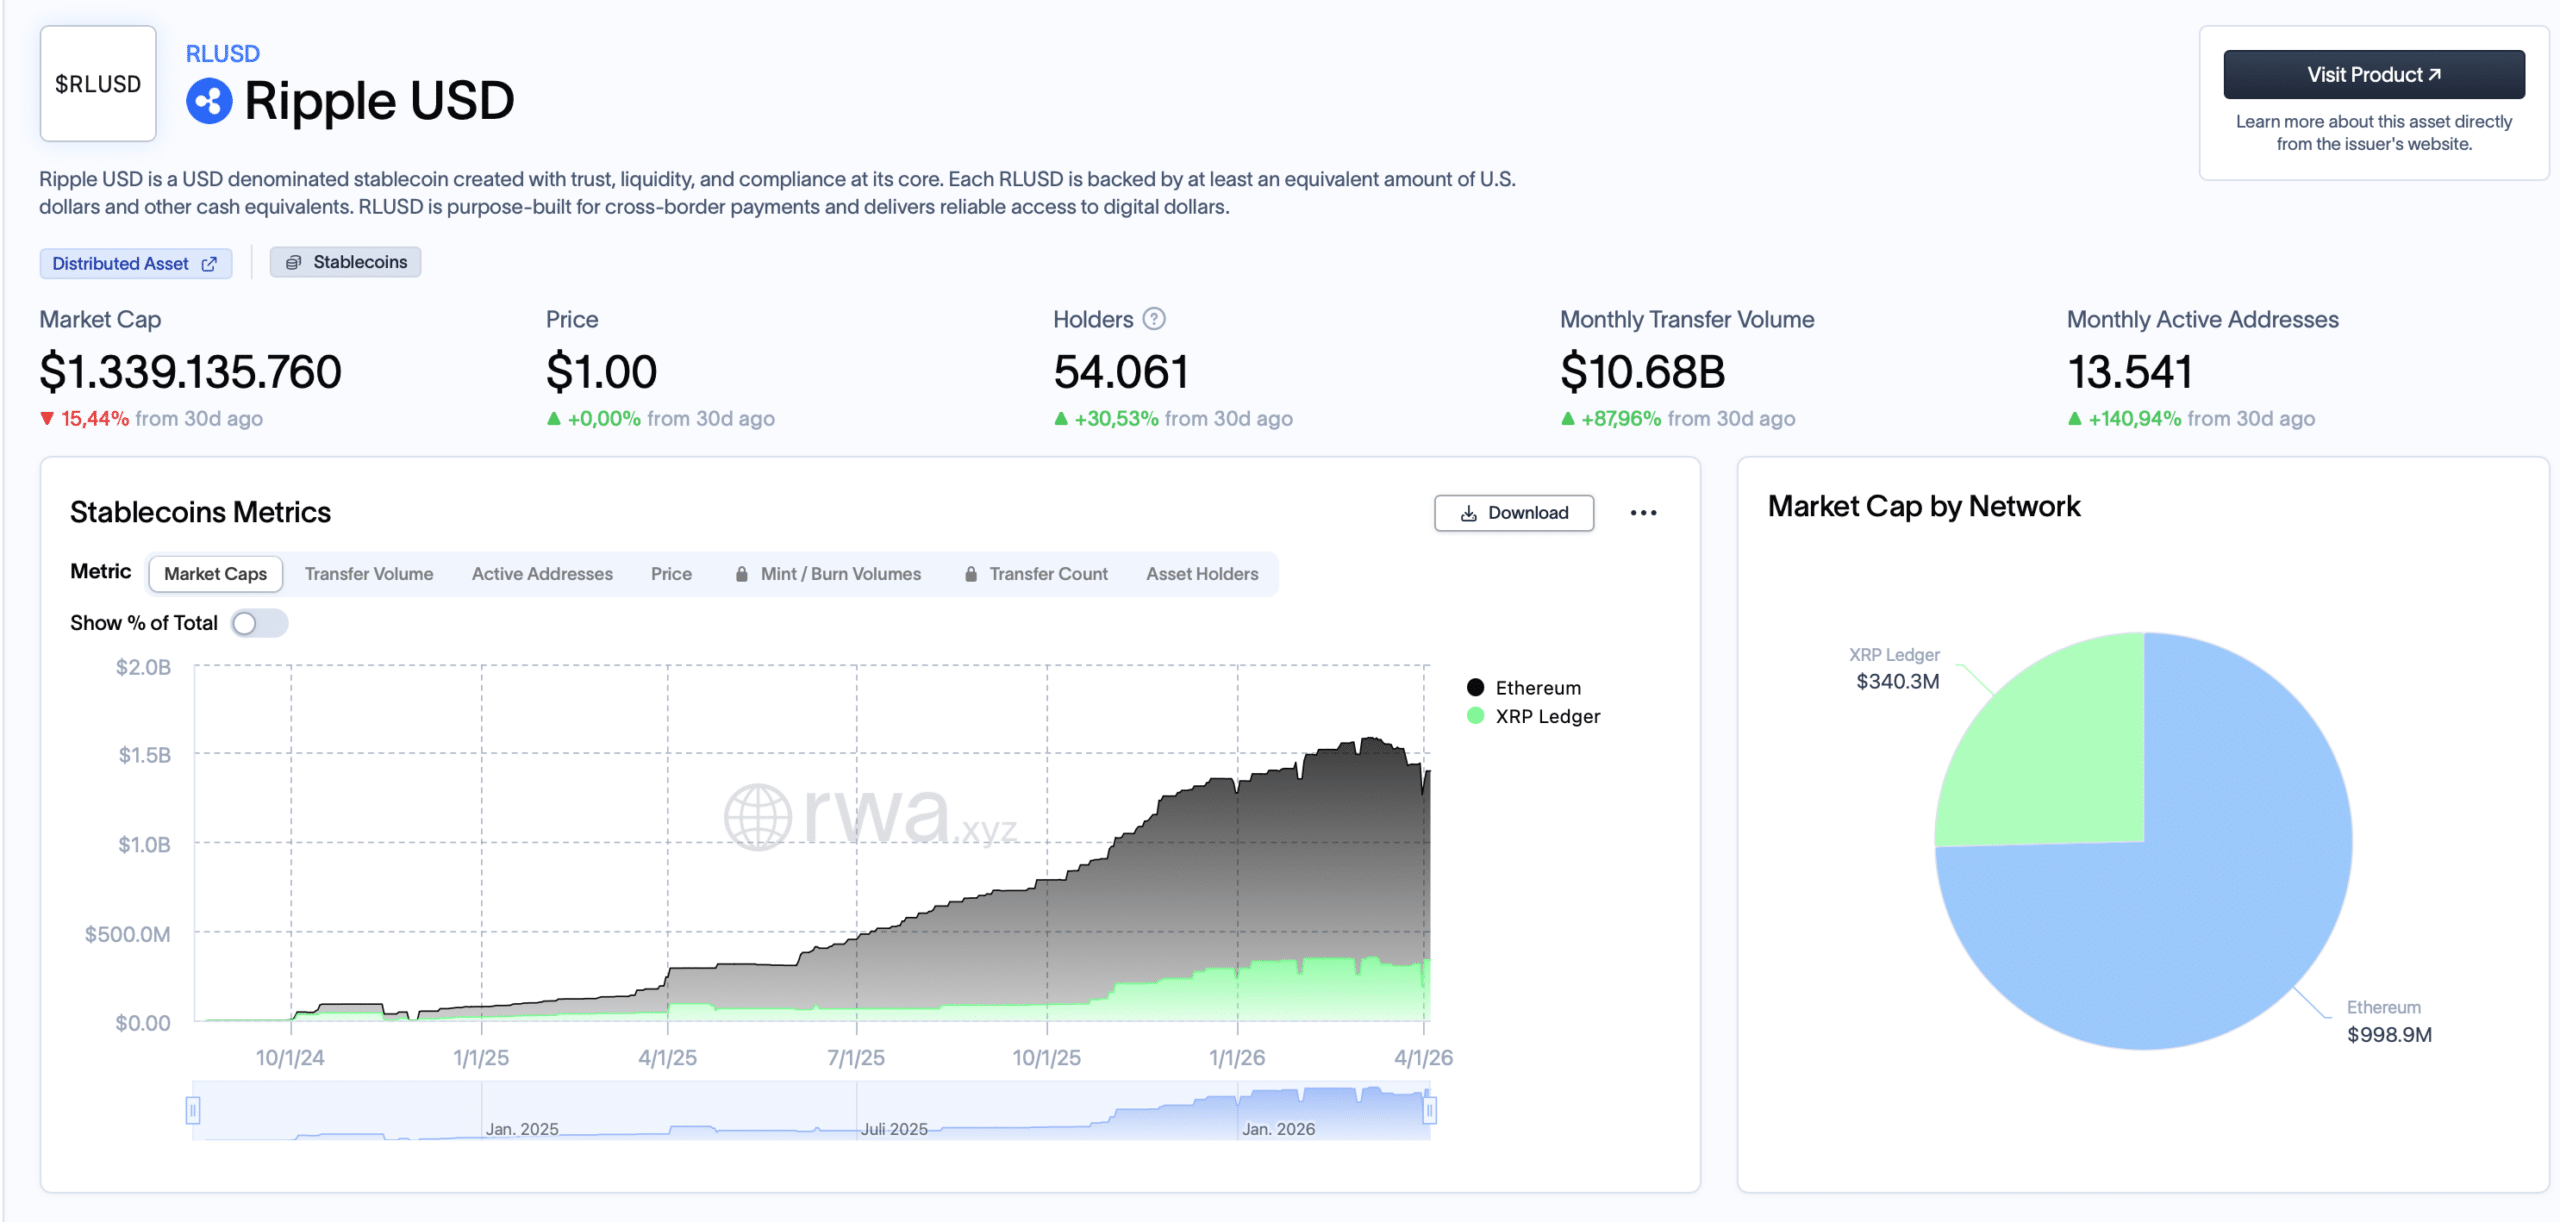The image size is (2560, 1222).
Task: Click the Download chart data button
Action: click(x=1513, y=513)
